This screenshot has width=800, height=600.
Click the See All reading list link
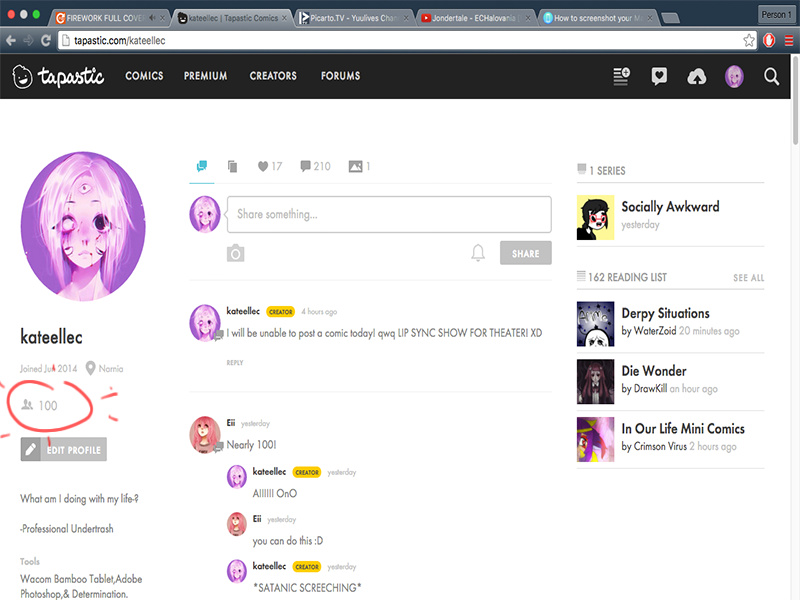[x=748, y=278]
